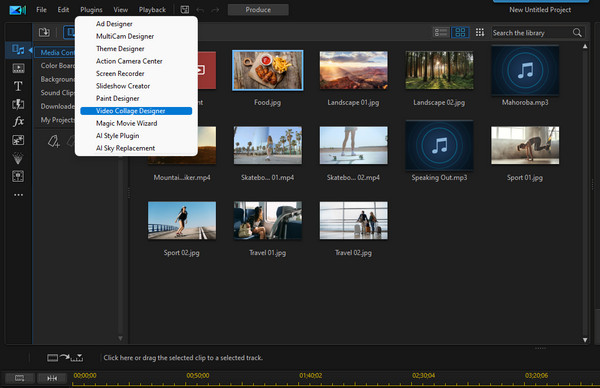Click library scrollbar down arrow
600x388 pixels.
585,340
